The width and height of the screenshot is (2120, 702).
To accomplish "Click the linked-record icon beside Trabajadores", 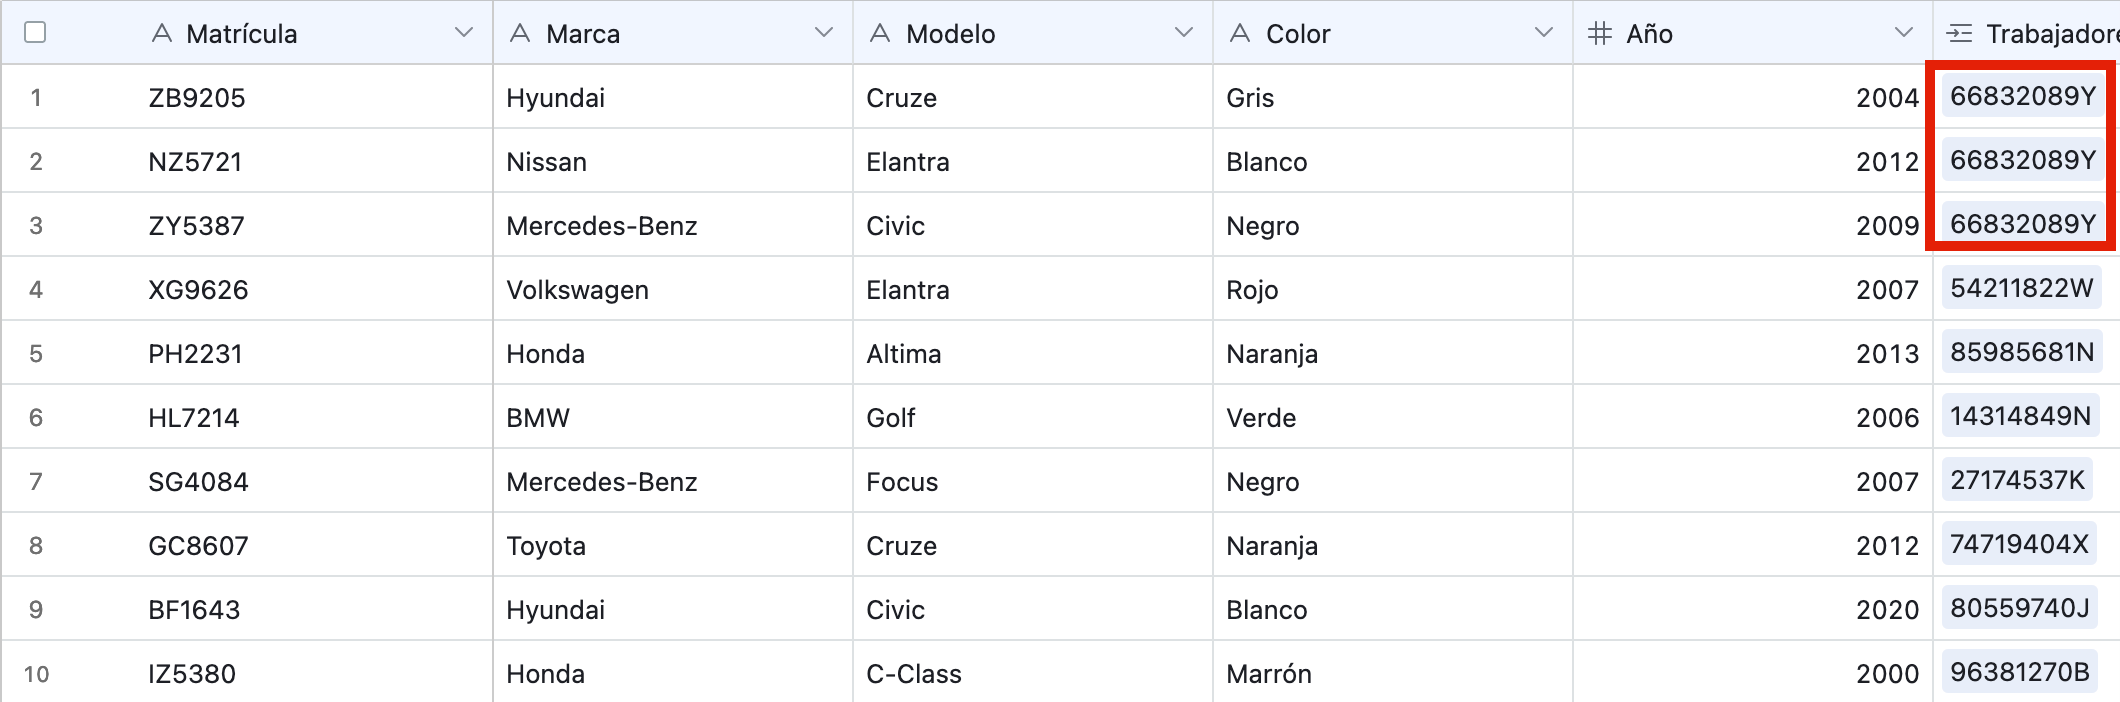I will 1960,34.
